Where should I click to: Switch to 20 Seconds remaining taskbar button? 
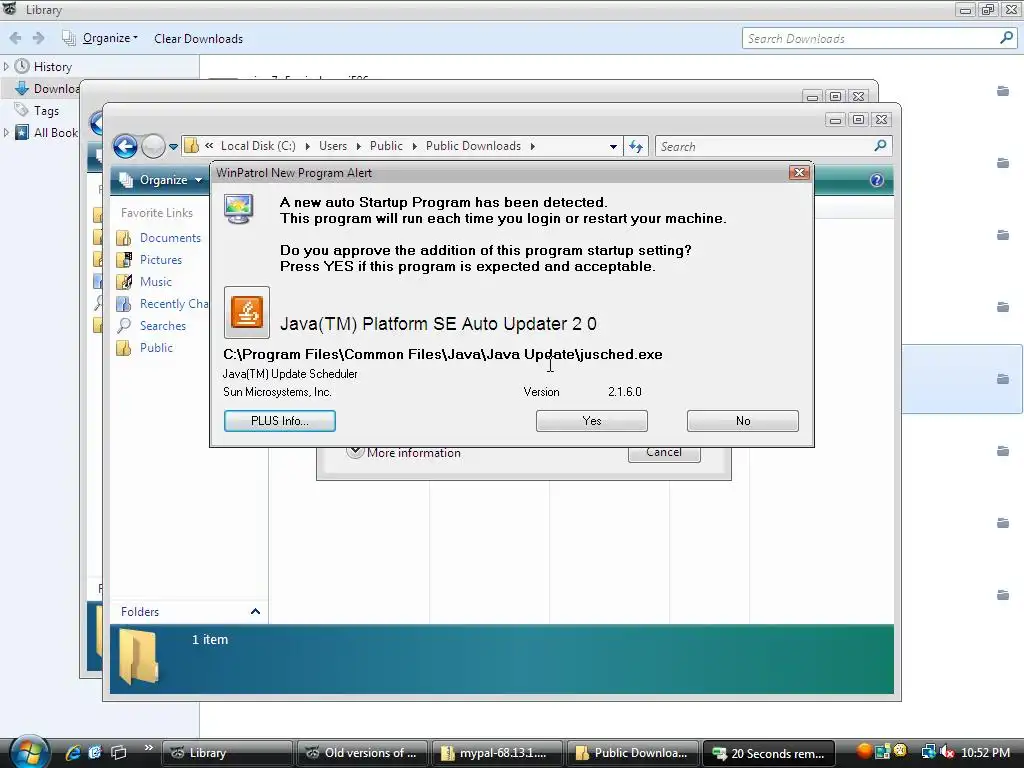coord(767,753)
